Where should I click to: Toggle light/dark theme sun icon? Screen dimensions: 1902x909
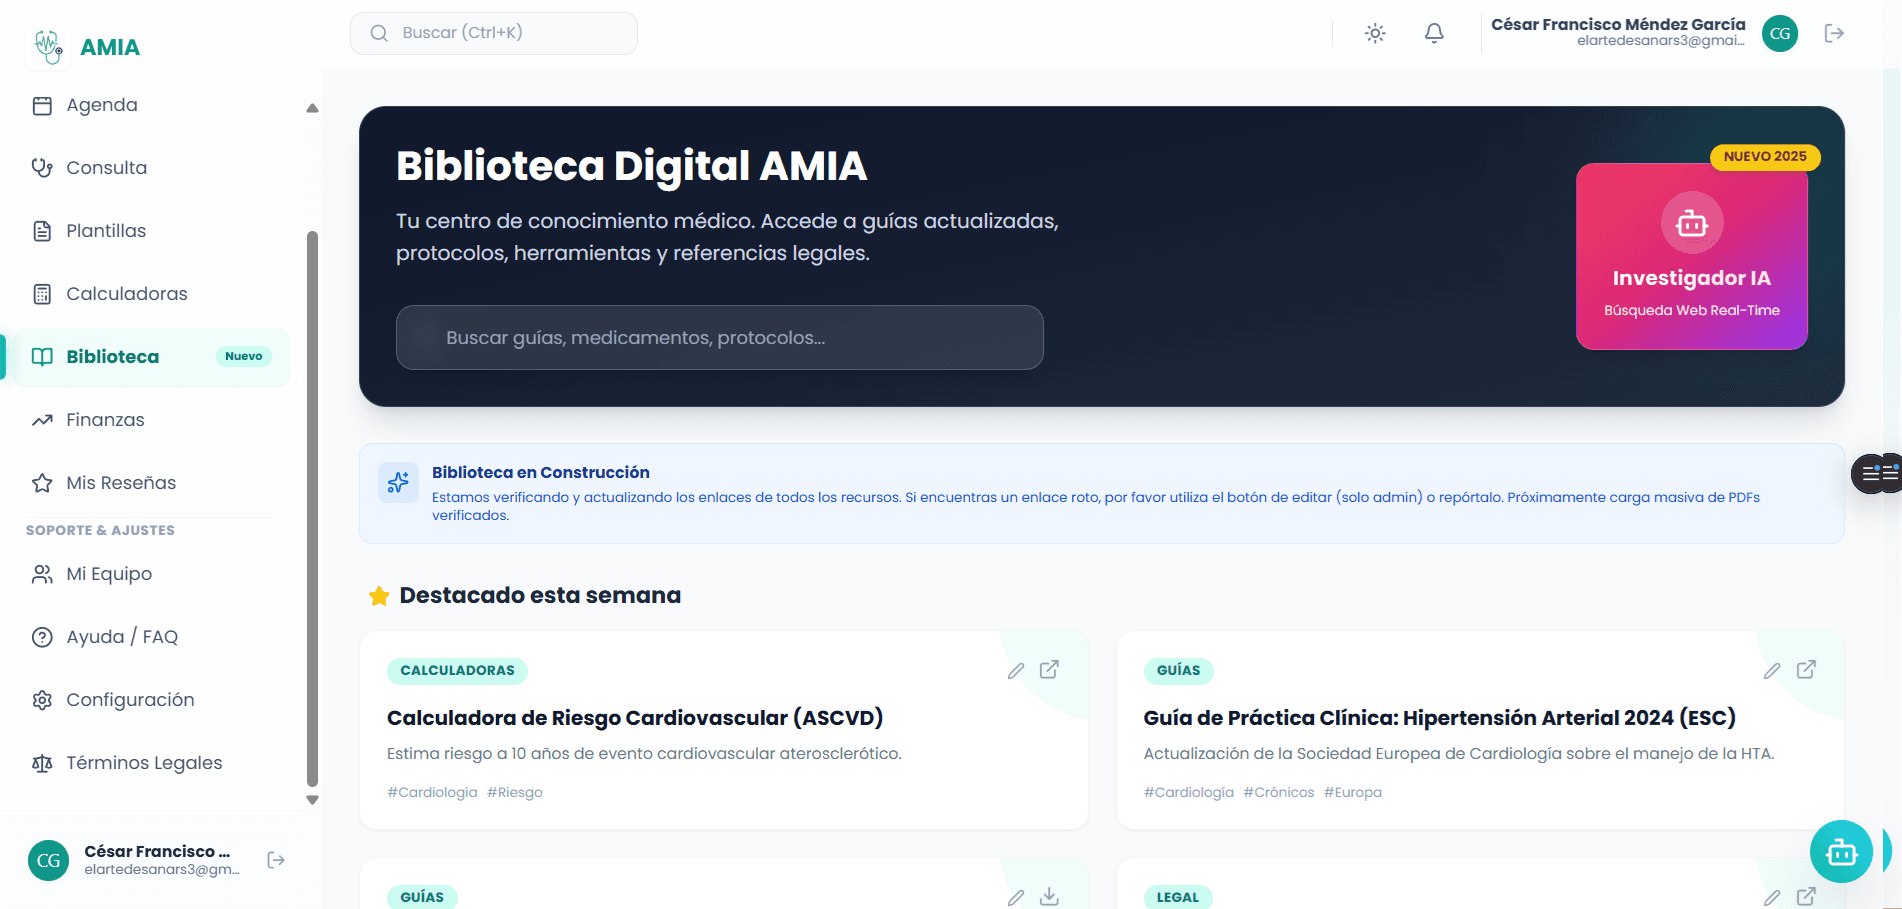tap(1375, 33)
